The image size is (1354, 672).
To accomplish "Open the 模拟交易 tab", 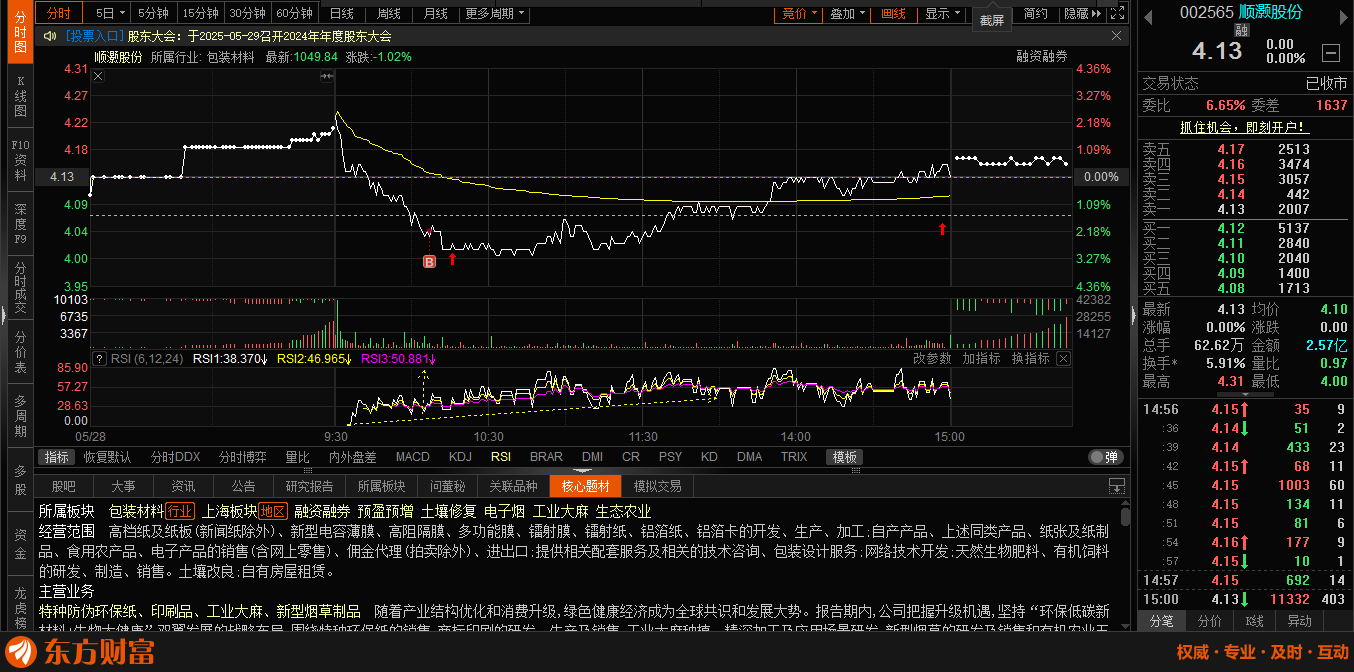I will [x=657, y=487].
